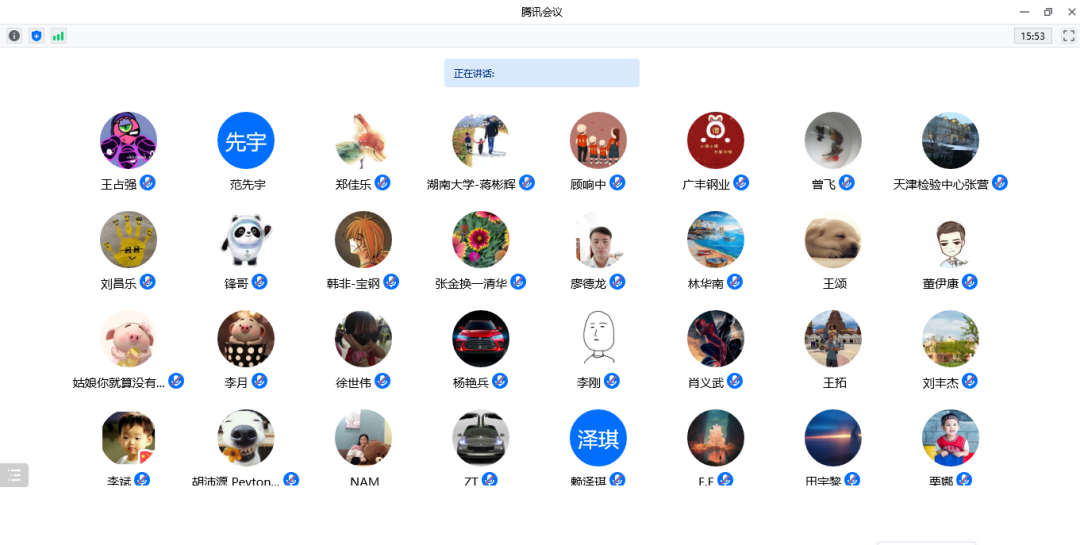Click the mic icon beside 林华南
1080x545 pixels.
tap(735, 282)
